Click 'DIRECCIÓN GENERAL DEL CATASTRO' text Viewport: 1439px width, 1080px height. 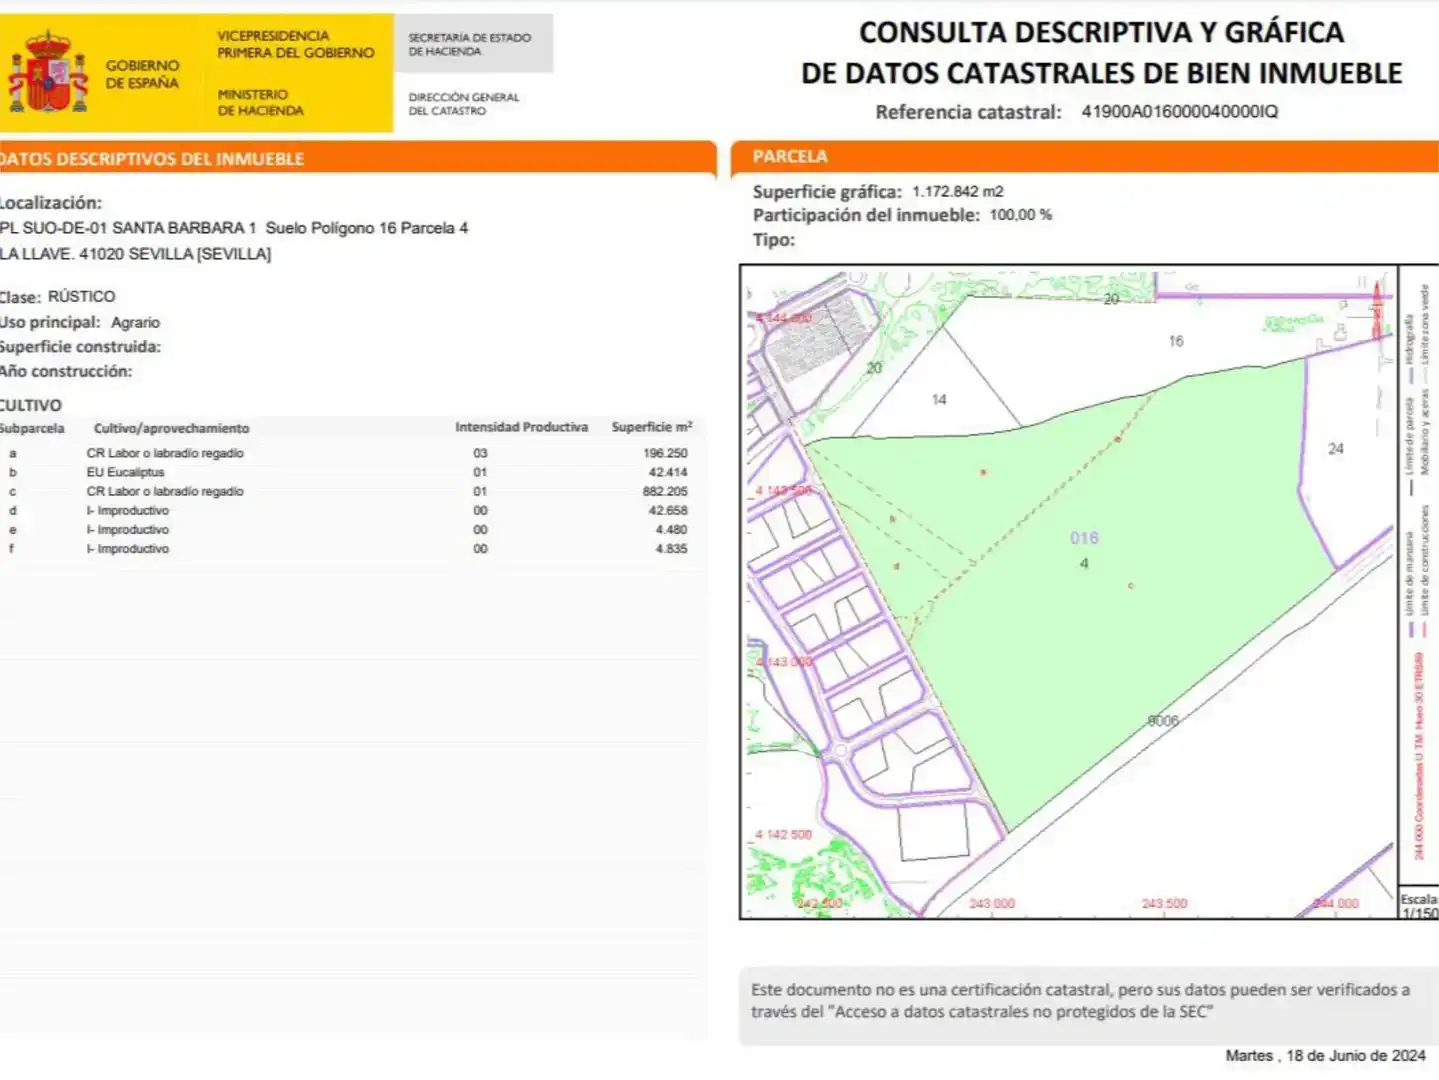464,104
